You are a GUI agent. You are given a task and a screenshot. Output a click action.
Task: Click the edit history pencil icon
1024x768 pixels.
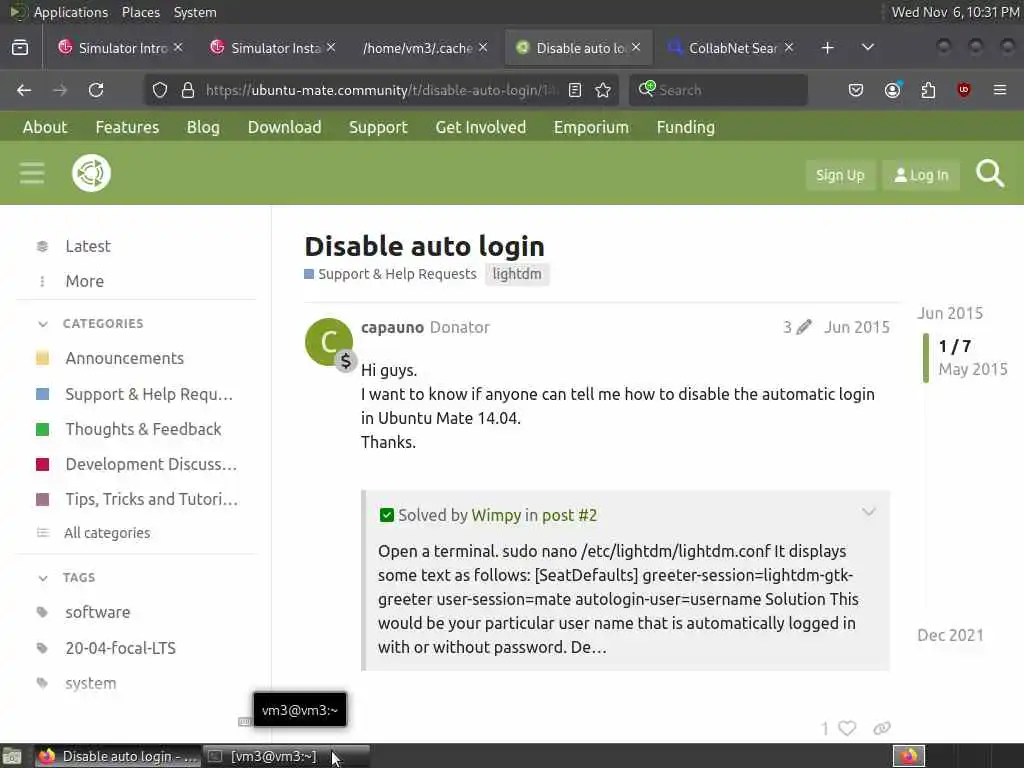coord(804,327)
